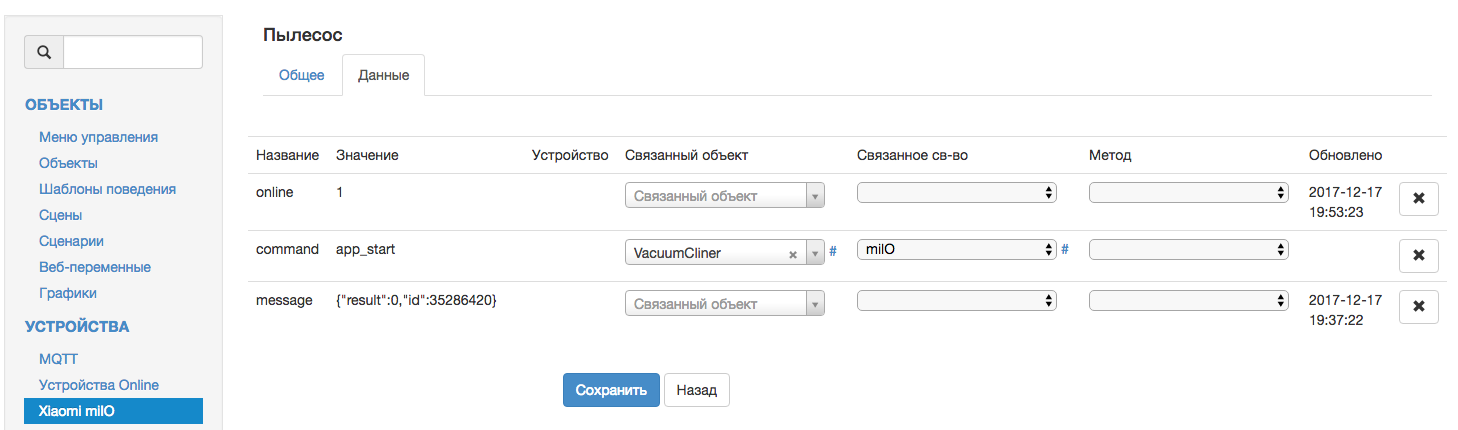Viewport: 1458px width, 430px height.
Task: Delete the online row with X icon
Action: 1418,199
